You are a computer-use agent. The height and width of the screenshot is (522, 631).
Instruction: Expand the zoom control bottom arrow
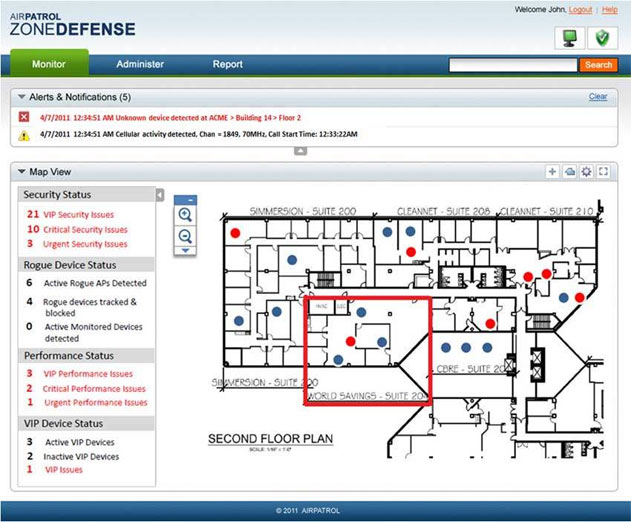point(185,251)
